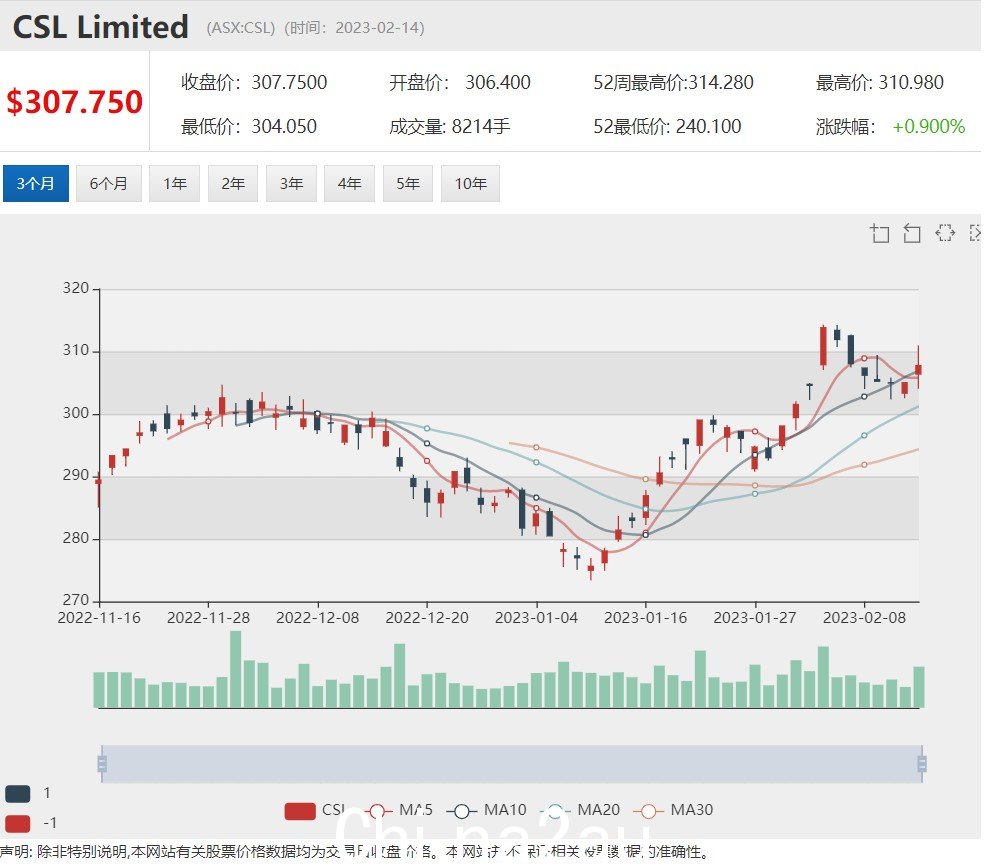This screenshot has width=985, height=867.
Task: Click the 52最低价 240.100 value
Action: click(709, 127)
